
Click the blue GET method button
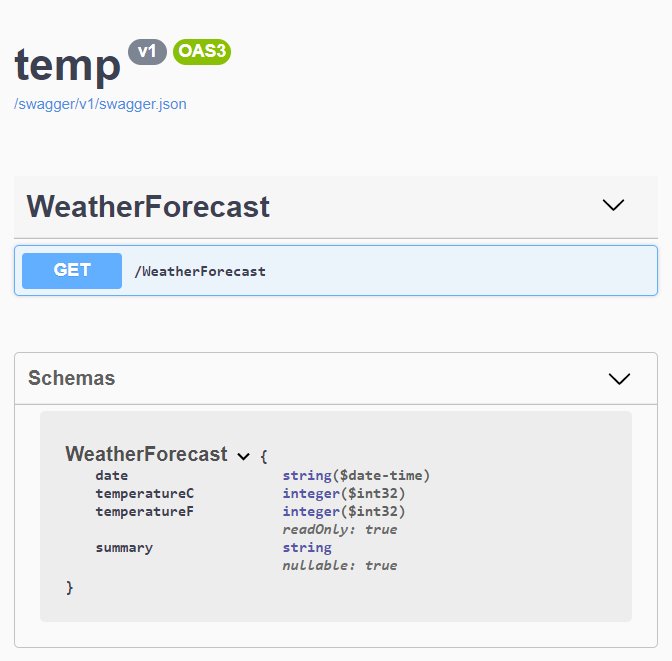click(72, 270)
